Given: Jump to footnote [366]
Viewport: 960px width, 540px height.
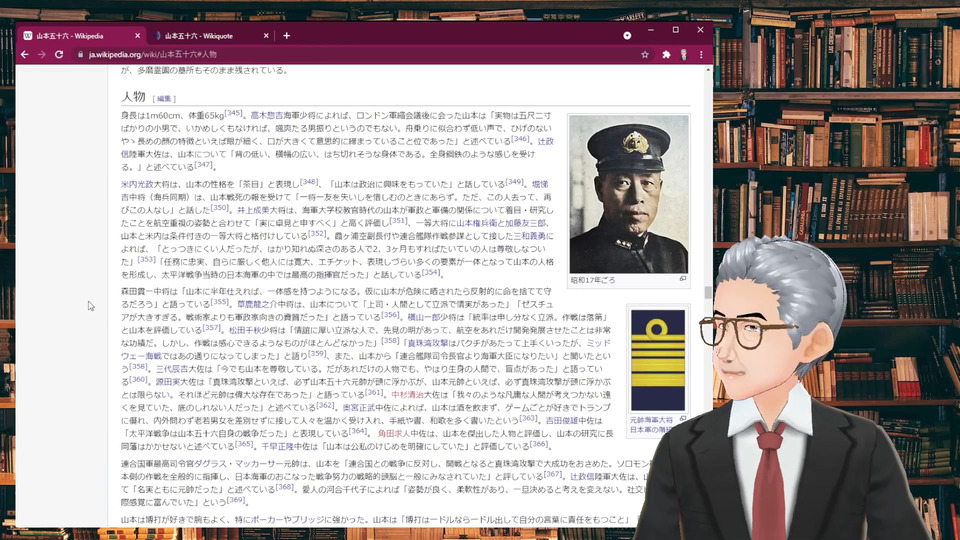Looking at the screenshot, I should 539,444.
